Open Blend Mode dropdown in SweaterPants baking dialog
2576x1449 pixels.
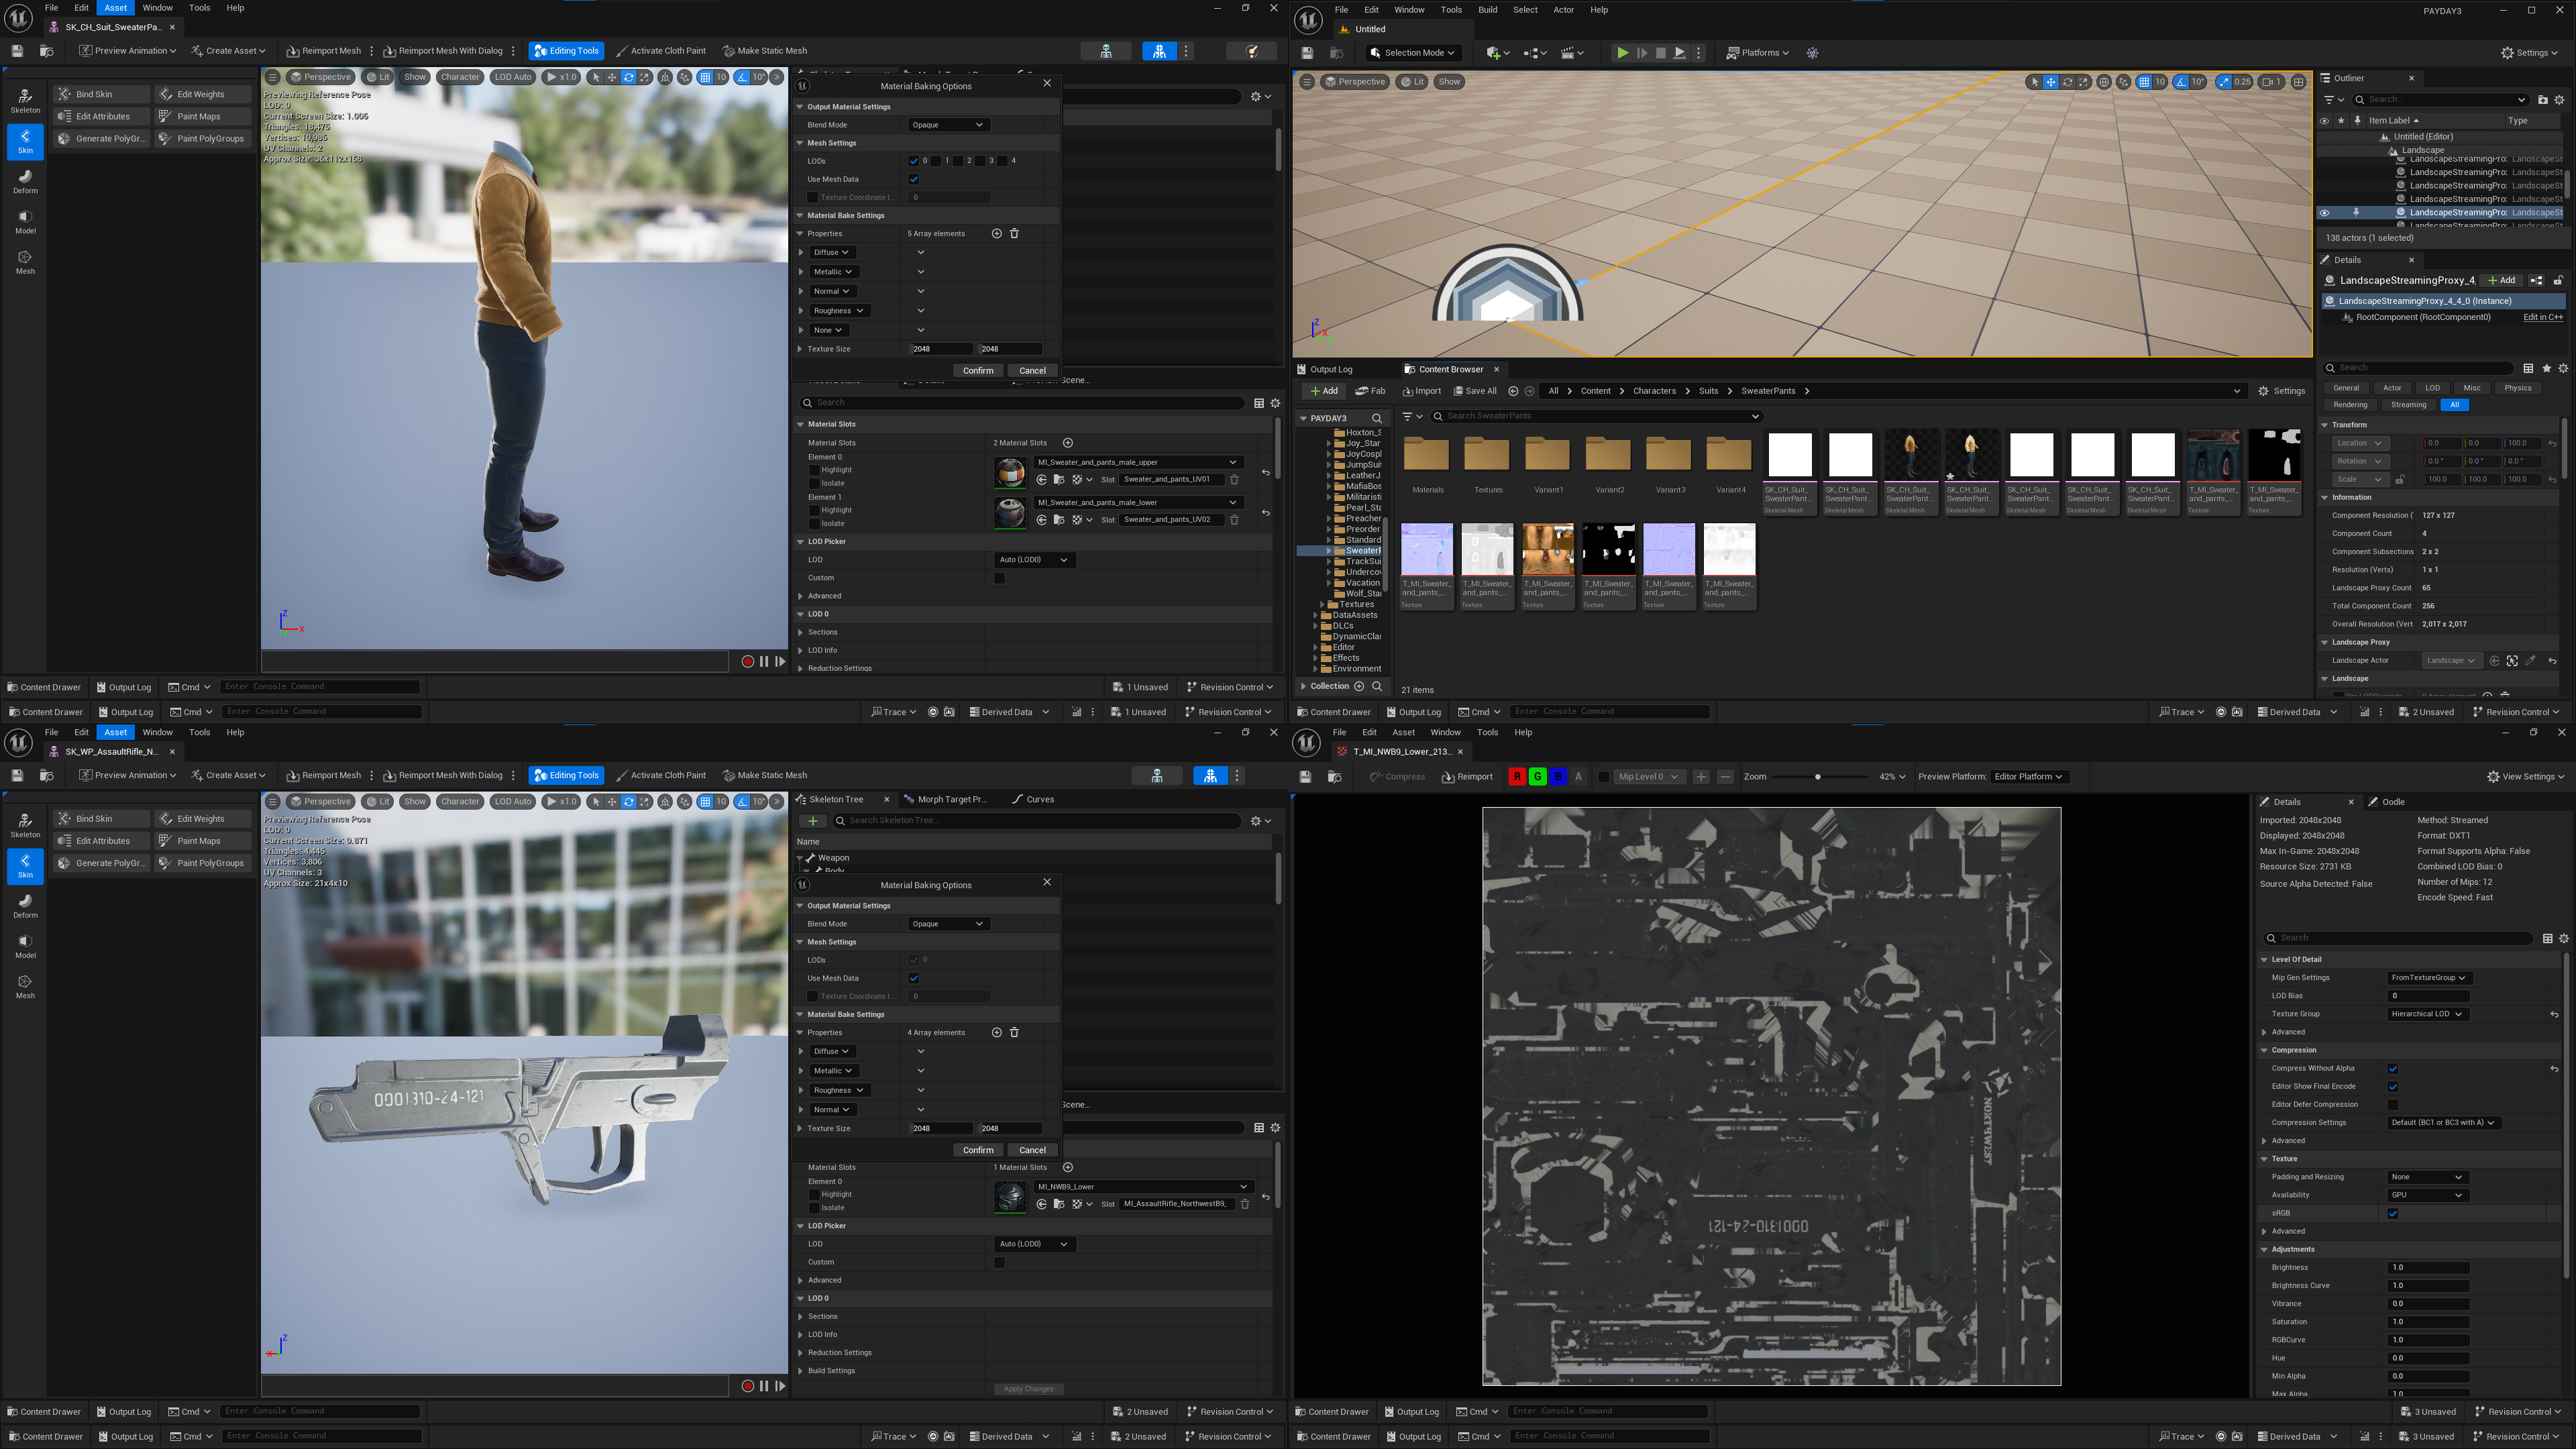[x=948, y=125]
